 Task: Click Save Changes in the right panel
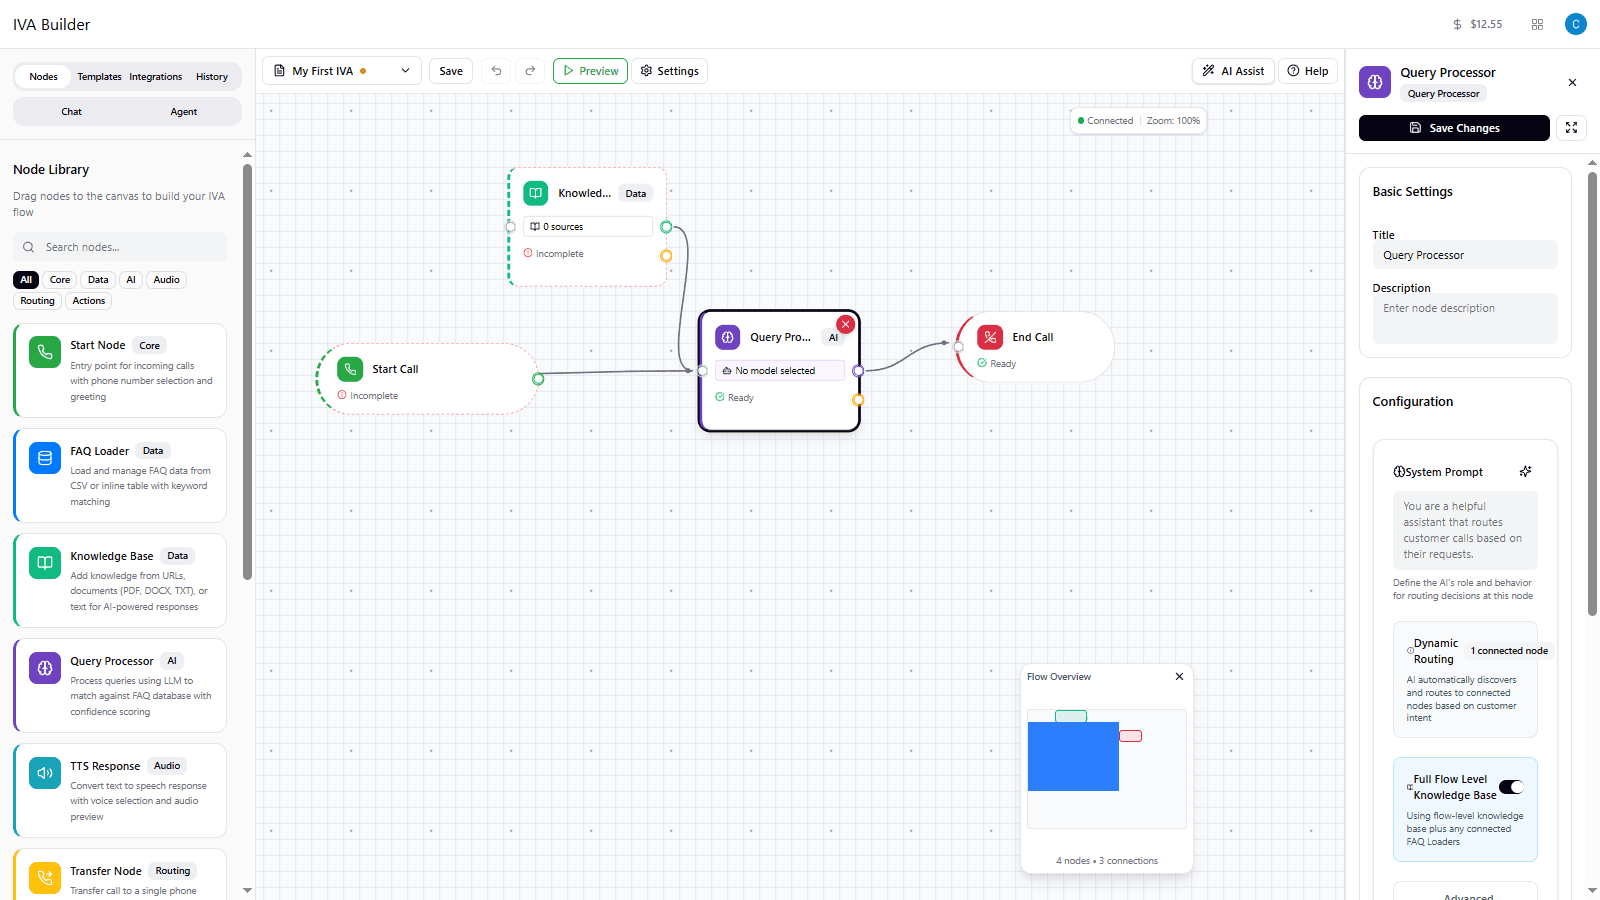(x=1453, y=128)
